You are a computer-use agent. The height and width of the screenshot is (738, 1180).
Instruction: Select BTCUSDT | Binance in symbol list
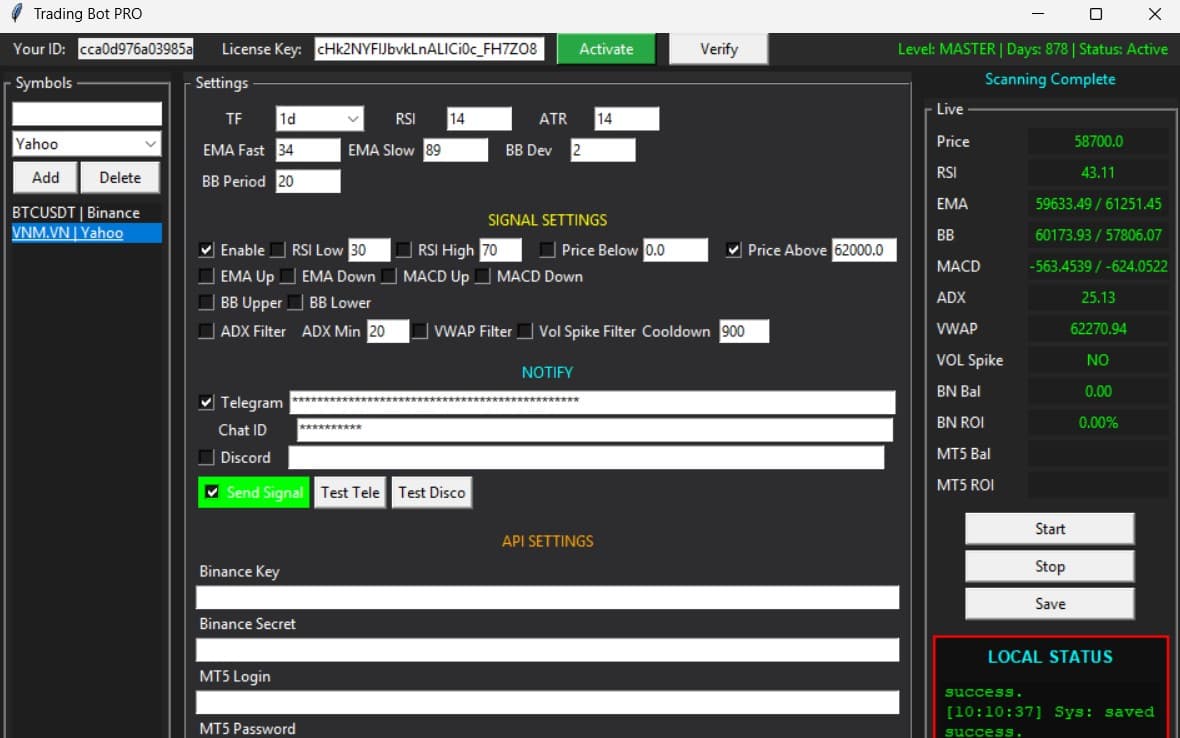(87, 213)
